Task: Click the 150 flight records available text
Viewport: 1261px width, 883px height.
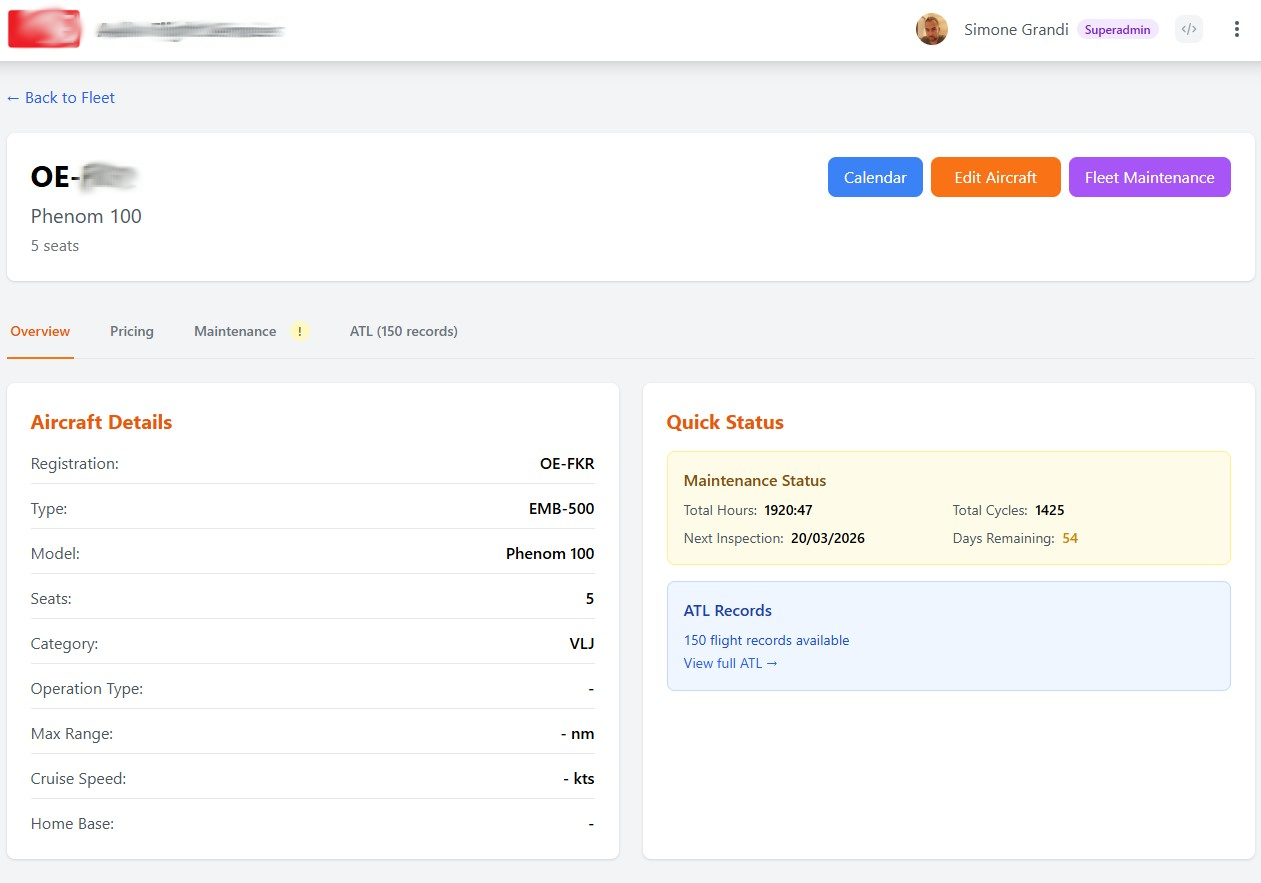Action: click(766, 640)
